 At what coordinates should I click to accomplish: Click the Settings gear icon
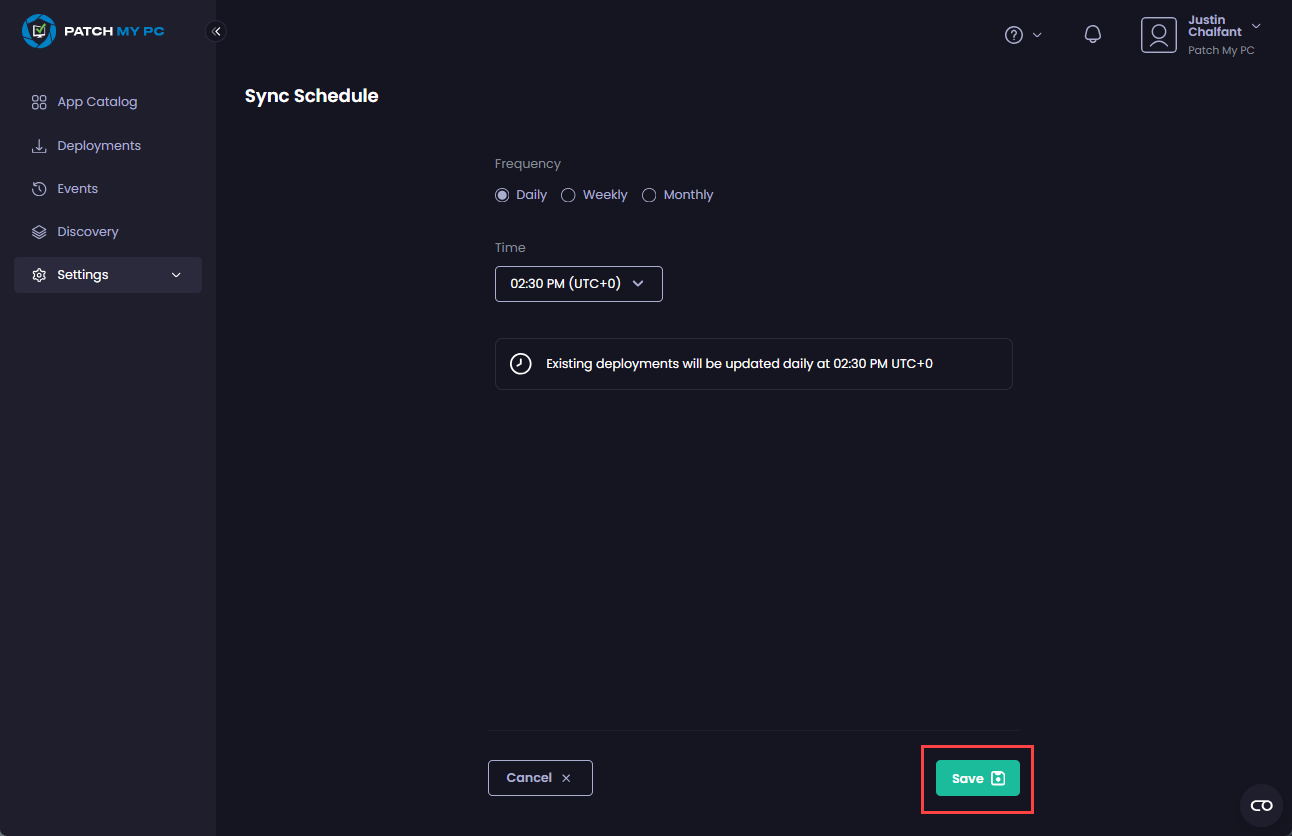(x=38, y=274)
